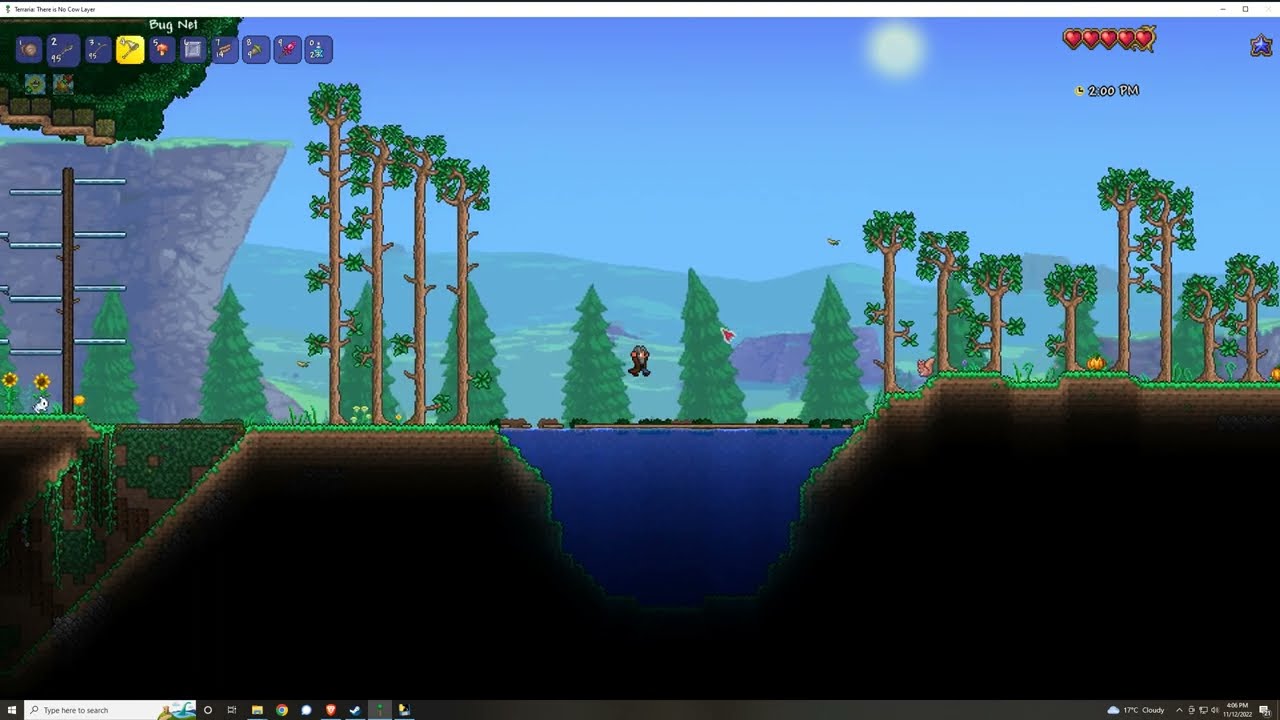The image size is (1280, 720).
Task: Click the volume speaker icon in tray
Action: coord(1215,710)
